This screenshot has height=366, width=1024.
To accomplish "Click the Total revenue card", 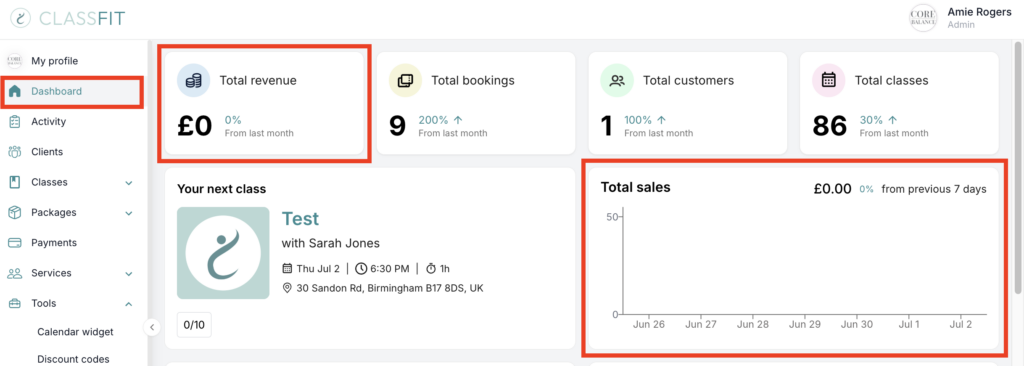I will [264, 103].
